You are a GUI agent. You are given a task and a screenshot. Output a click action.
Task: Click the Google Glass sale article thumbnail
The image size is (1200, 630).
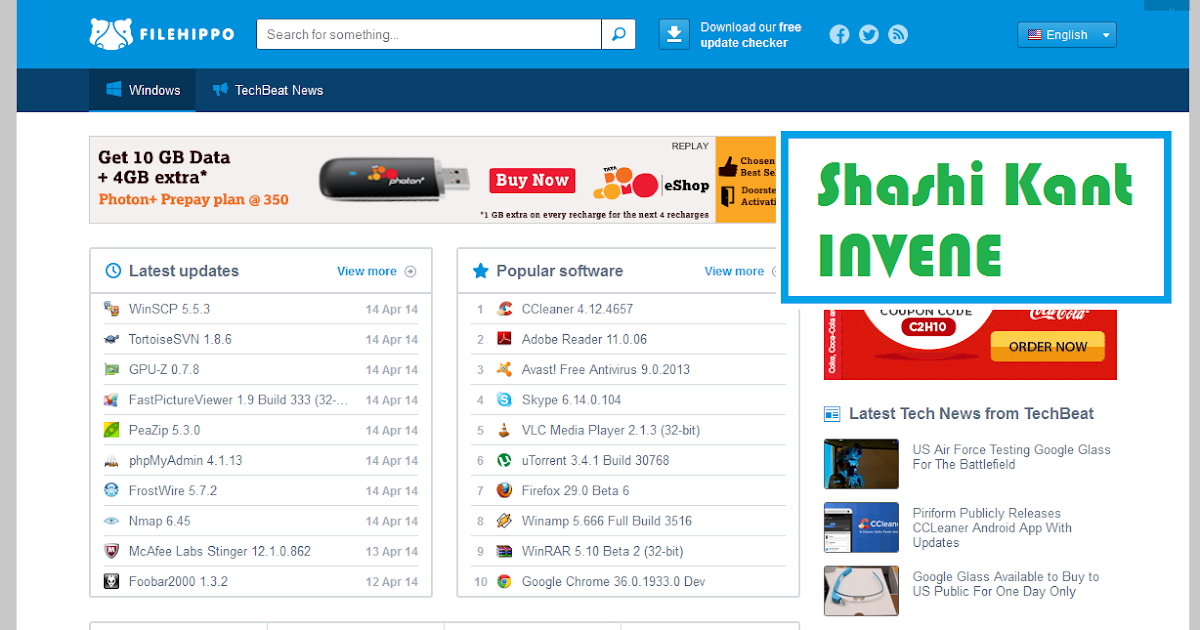861,591
